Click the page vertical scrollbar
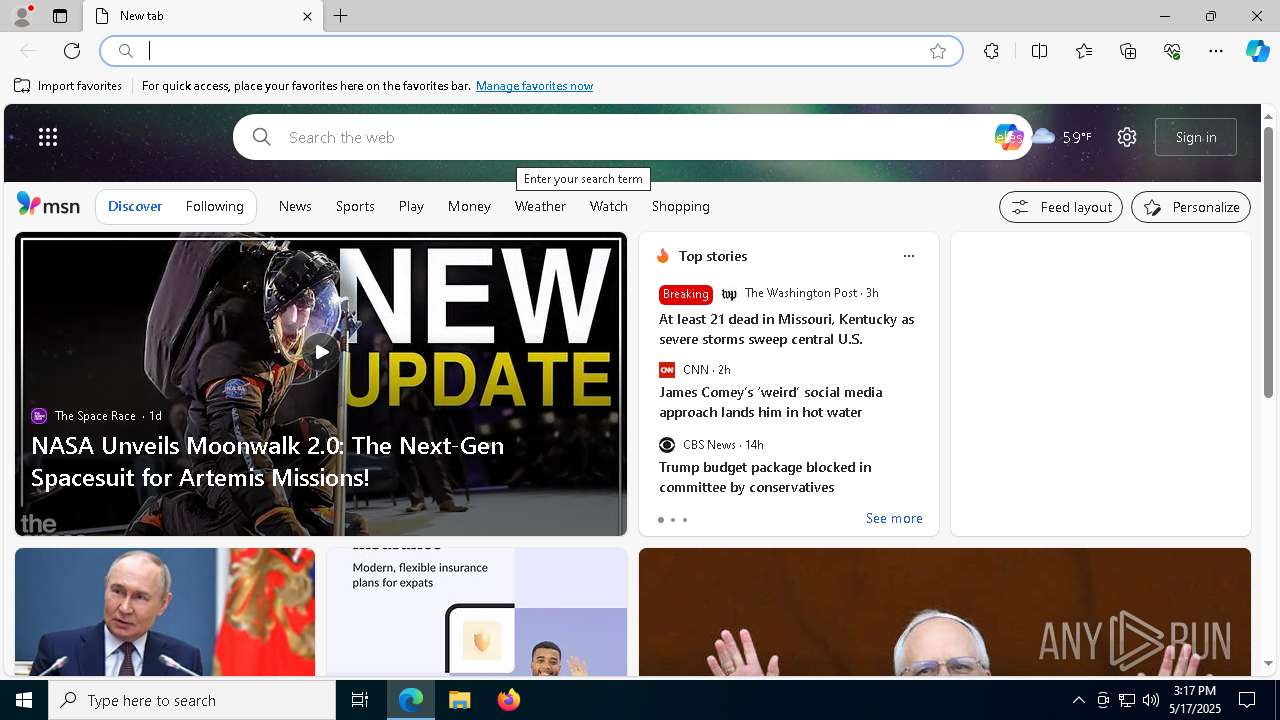 click(1268, 262)
